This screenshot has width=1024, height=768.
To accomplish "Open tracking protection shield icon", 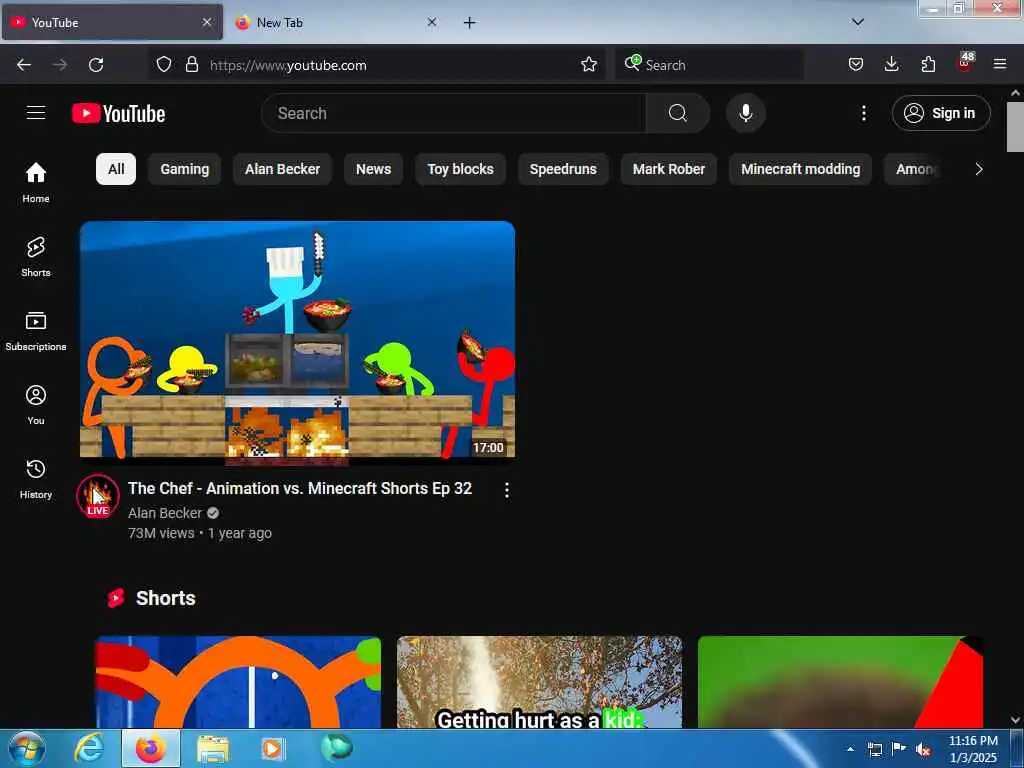I will click(x=164, y=65).
